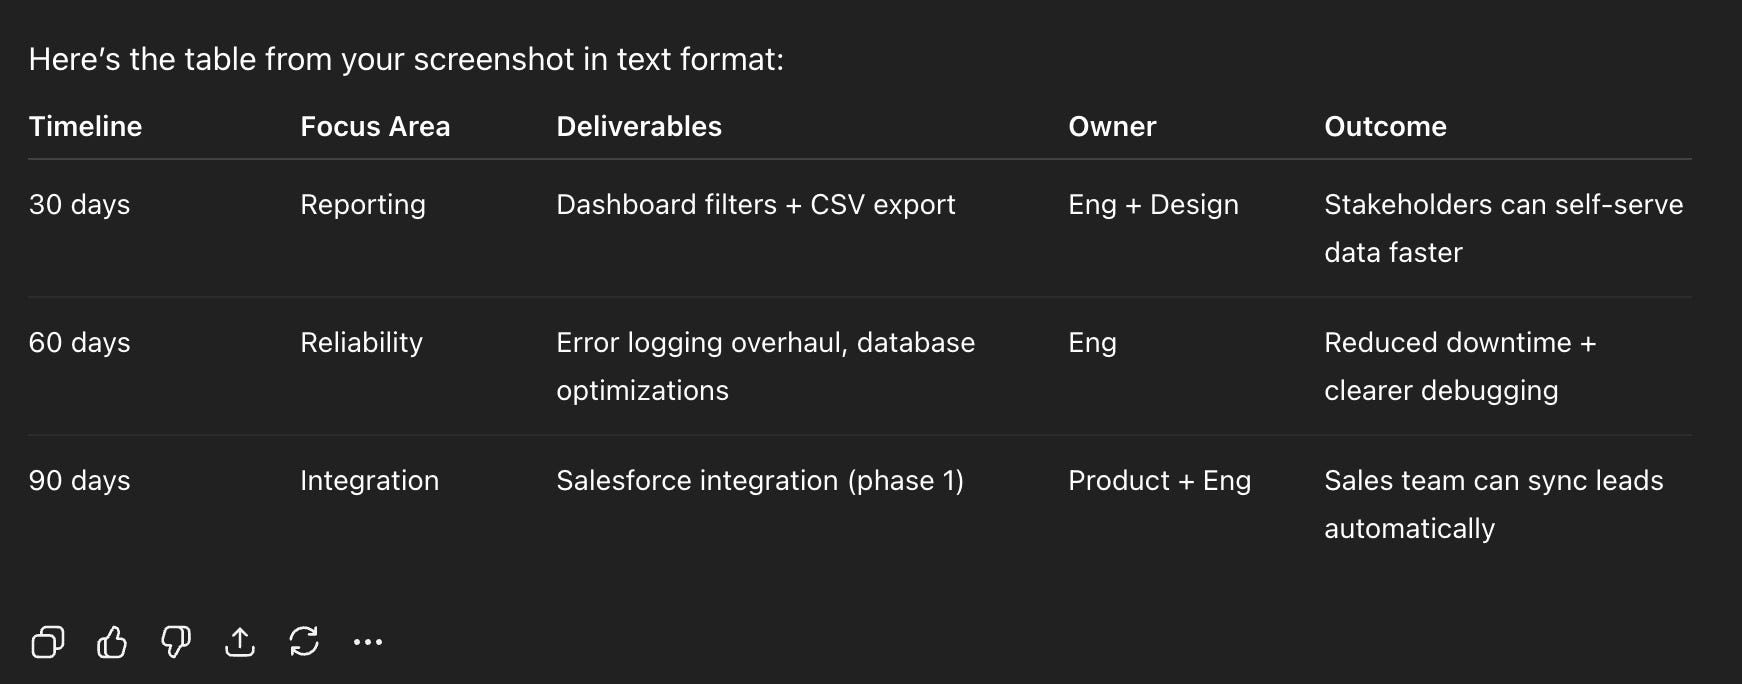Click the Product + Eng owner cell

pyautogui.click(x=1160, y=481)
